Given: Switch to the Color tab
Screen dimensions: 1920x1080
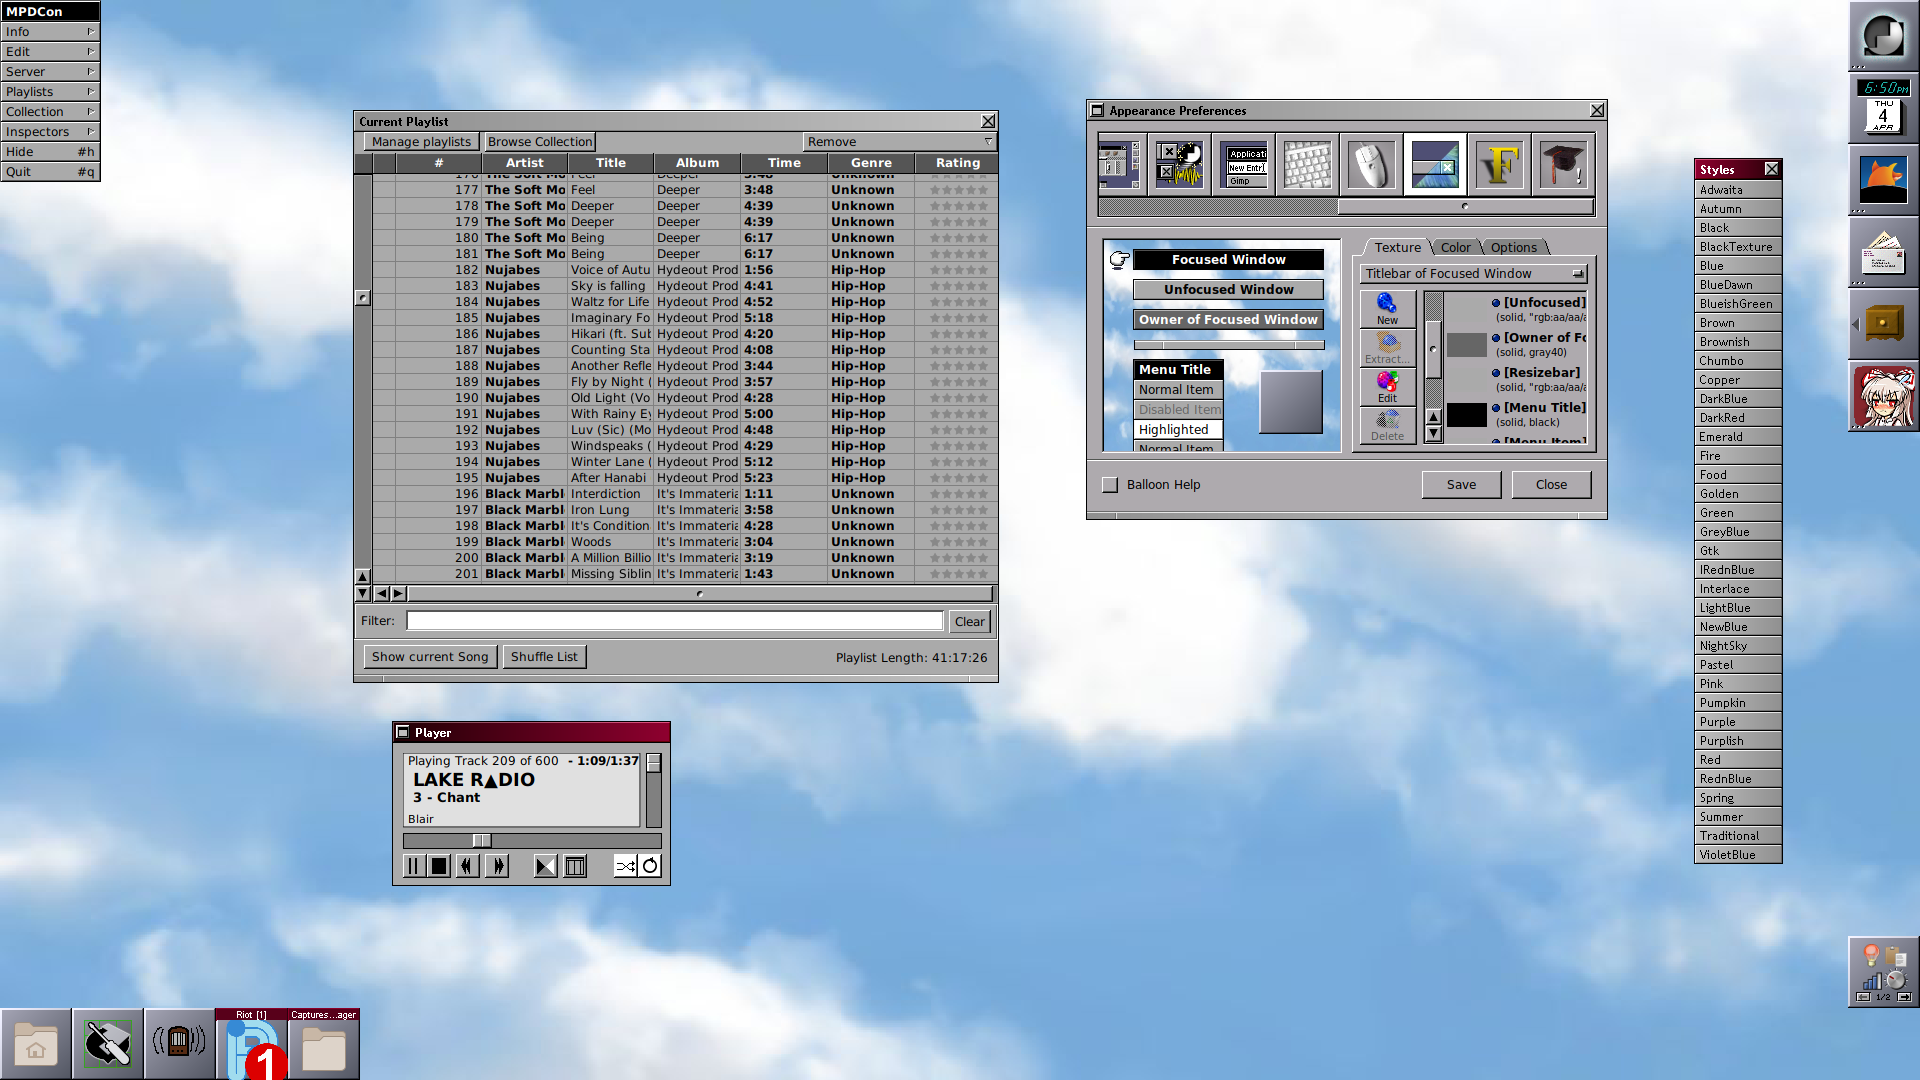Looking at the screenshot, I should click(x=1455, y=248).
